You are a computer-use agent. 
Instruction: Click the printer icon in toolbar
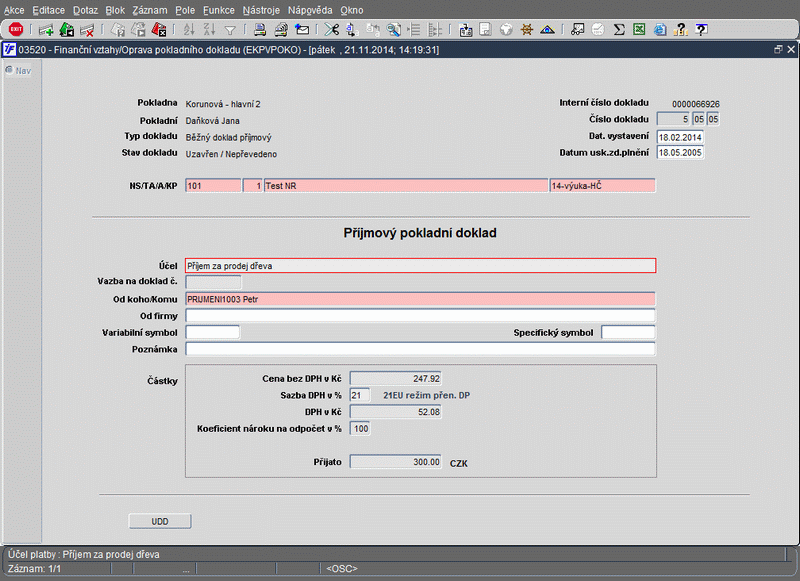(x=260, y=30)
